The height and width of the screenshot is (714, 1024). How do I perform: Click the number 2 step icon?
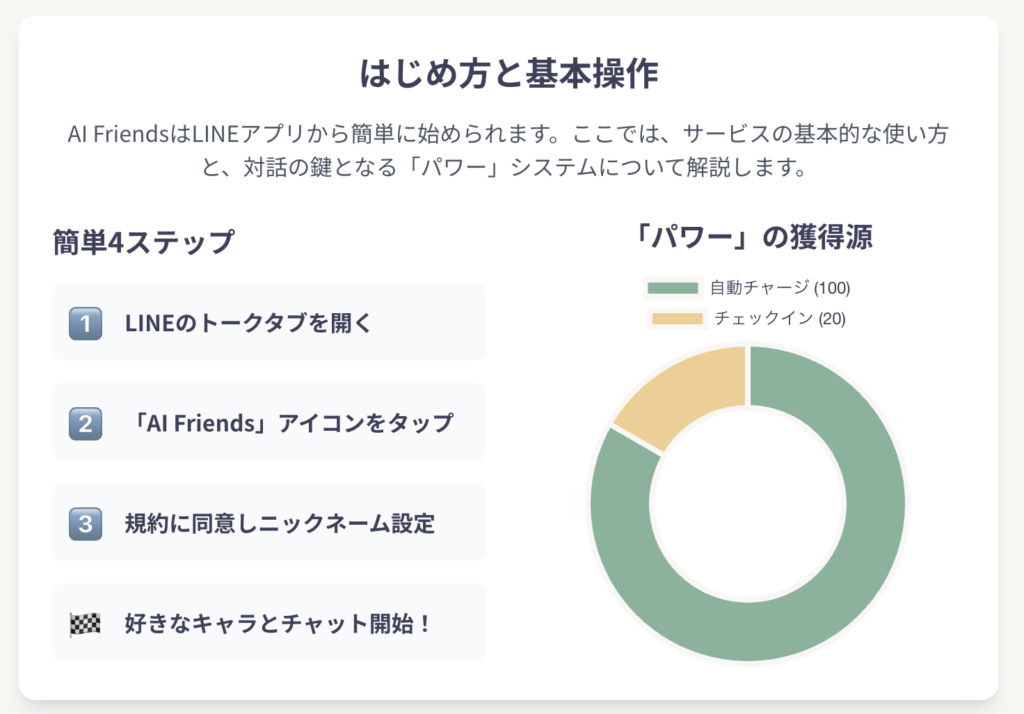[x=86, y=423]
